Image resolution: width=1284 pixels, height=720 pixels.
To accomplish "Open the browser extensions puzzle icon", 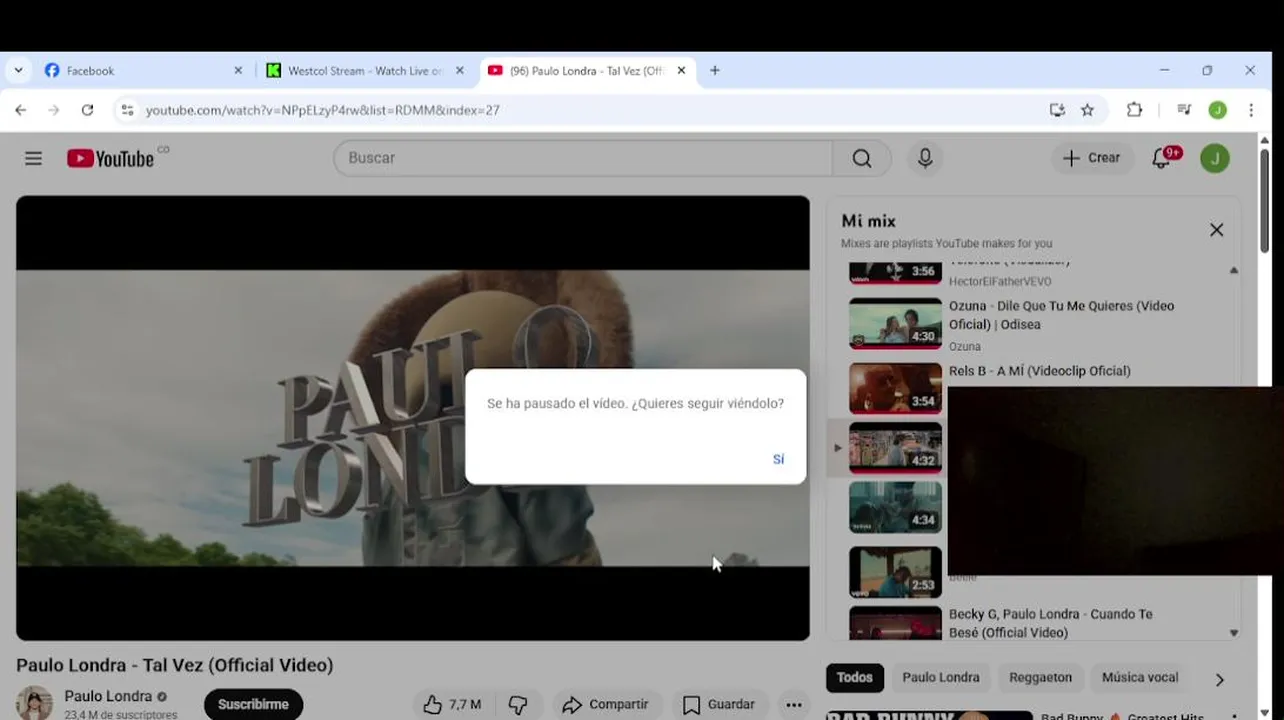I will click(1134, 110).
